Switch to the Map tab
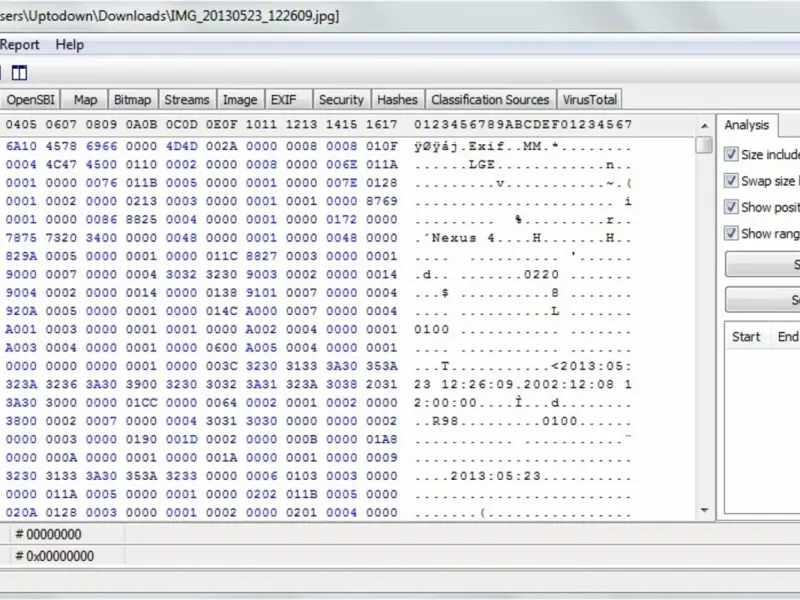800x600 pixels. coord(85,99)
